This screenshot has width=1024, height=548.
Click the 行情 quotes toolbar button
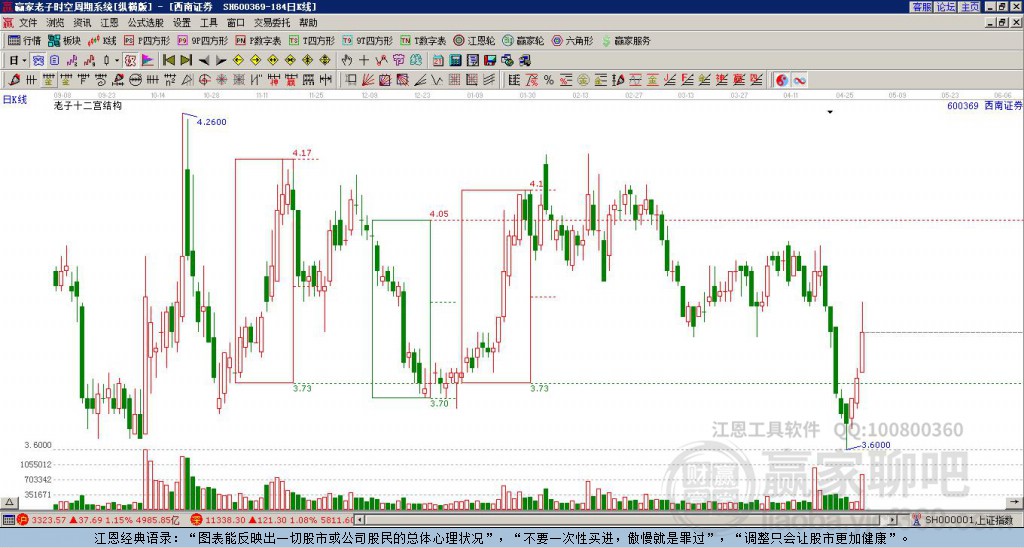click(x=24, y=40)
